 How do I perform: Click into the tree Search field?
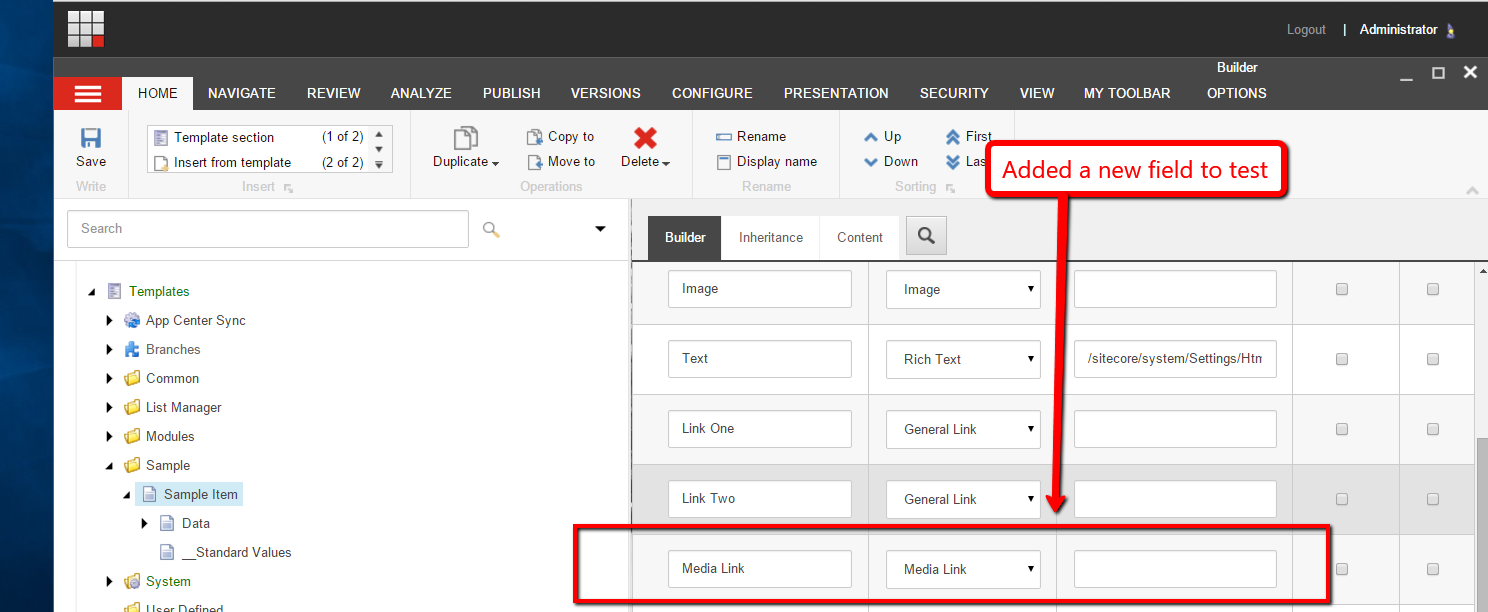tap(267, 229)
